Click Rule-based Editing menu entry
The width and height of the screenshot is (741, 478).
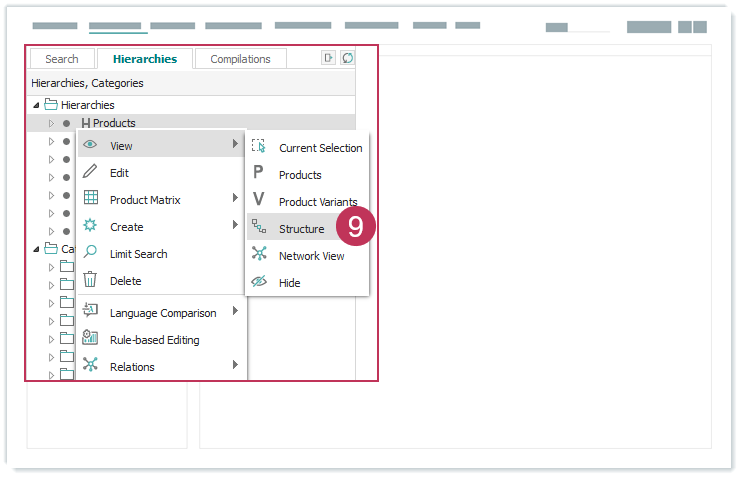click(x=154, y=340)
